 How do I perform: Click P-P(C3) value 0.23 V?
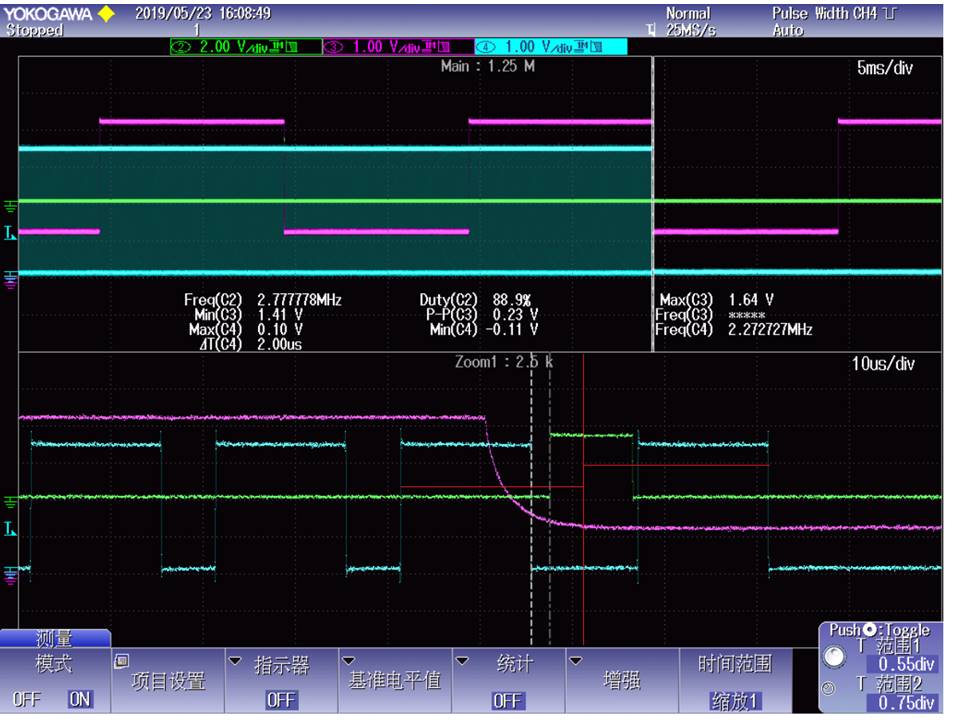516,315
